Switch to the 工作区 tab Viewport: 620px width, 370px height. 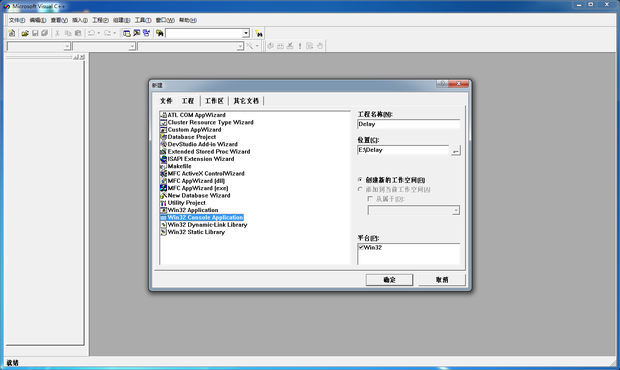[214, 101]
